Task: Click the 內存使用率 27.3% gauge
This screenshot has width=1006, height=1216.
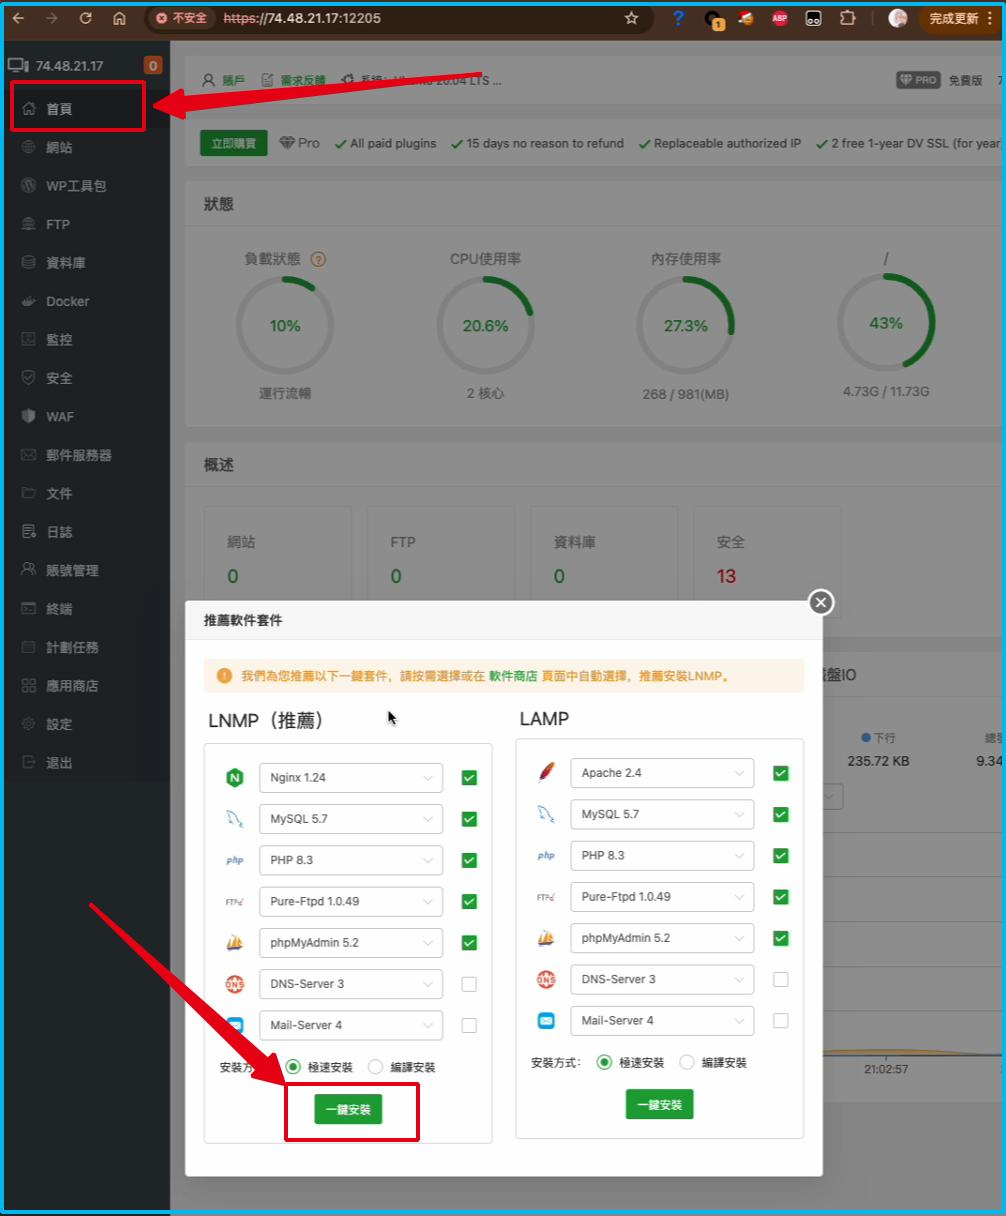Action: (686, 326)
